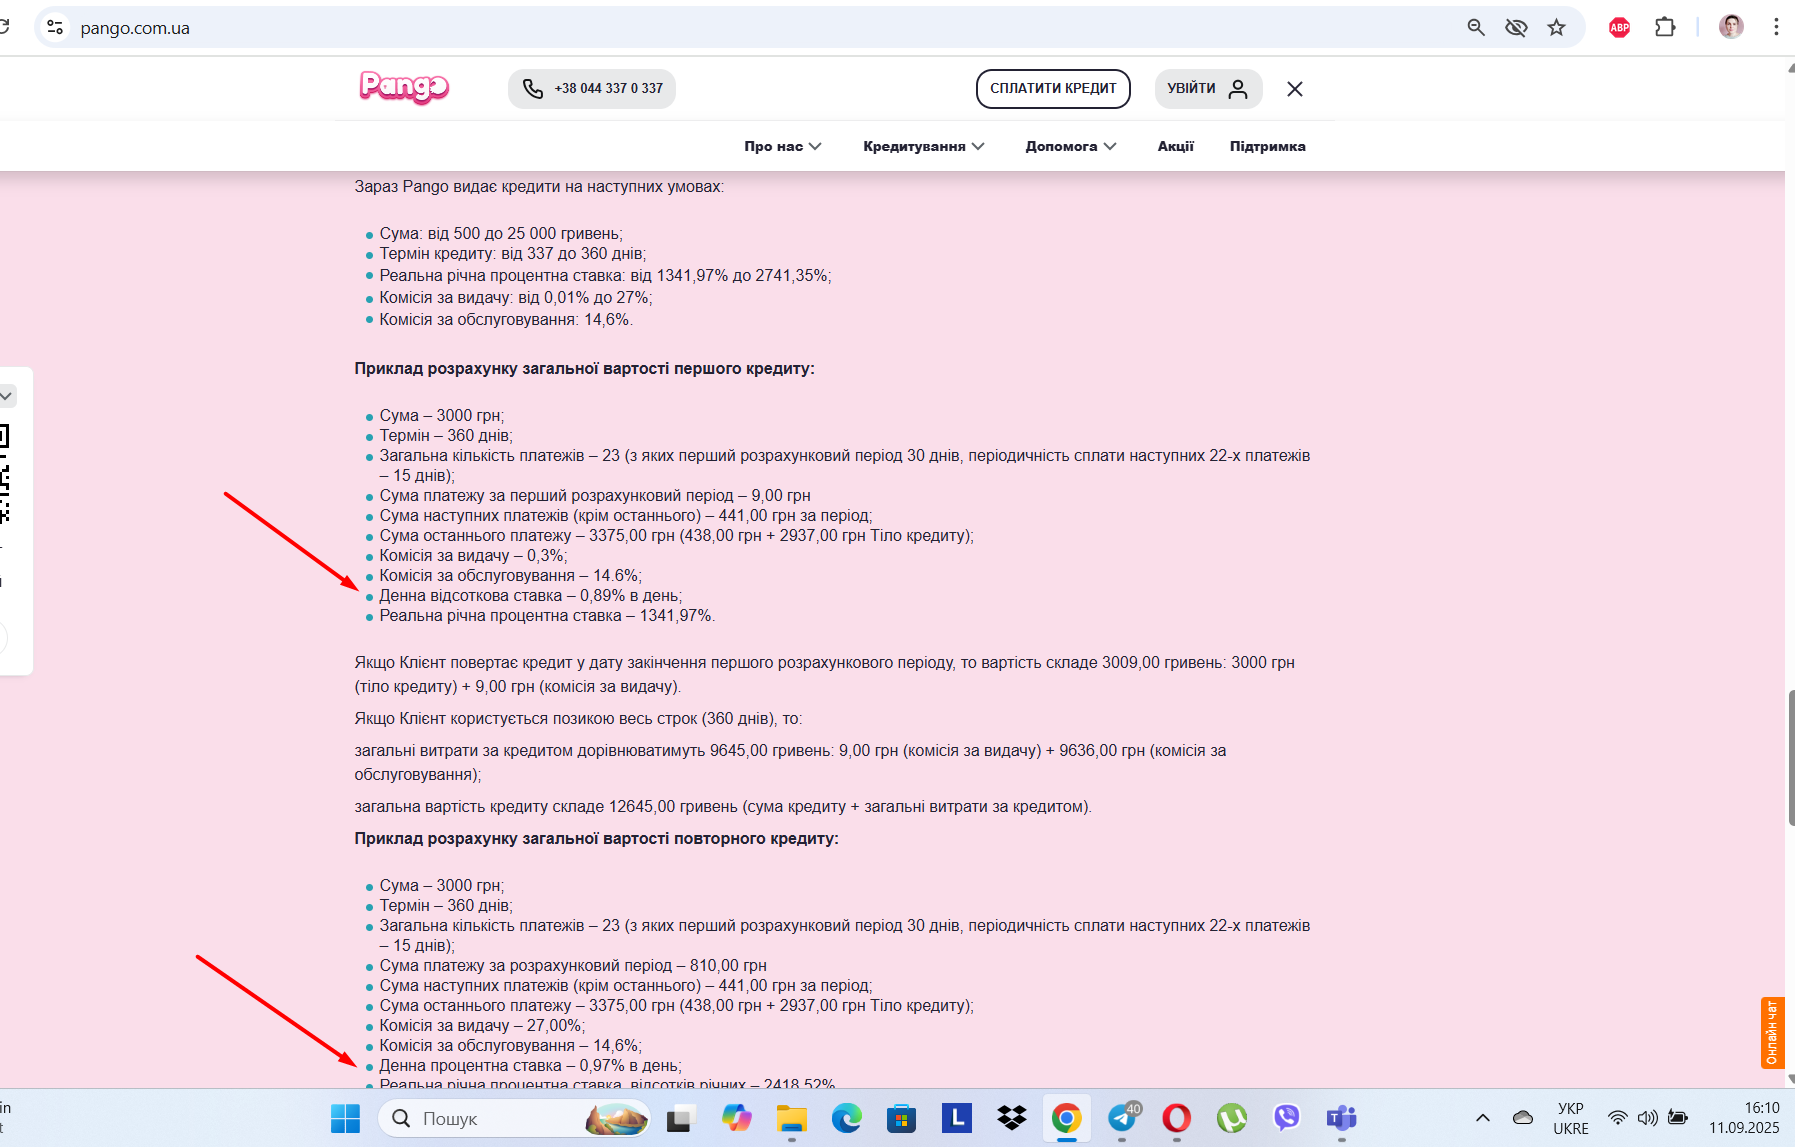Open Dropbox from the taskbar
This screenshot has width=1795, height=1147.
click(x=1012, y=1118)
